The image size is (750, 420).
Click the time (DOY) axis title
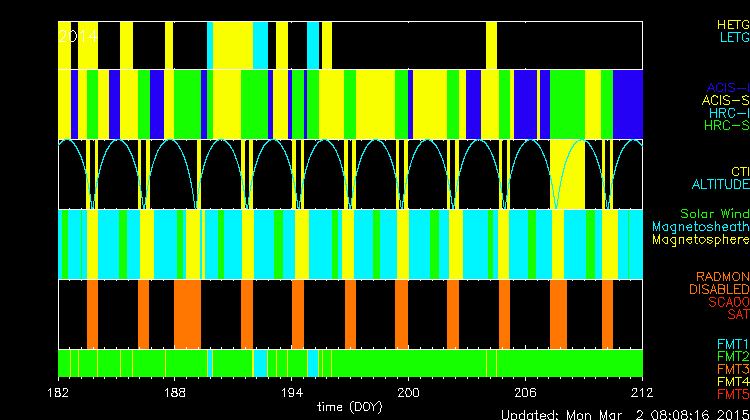click(x=350, y=406)
